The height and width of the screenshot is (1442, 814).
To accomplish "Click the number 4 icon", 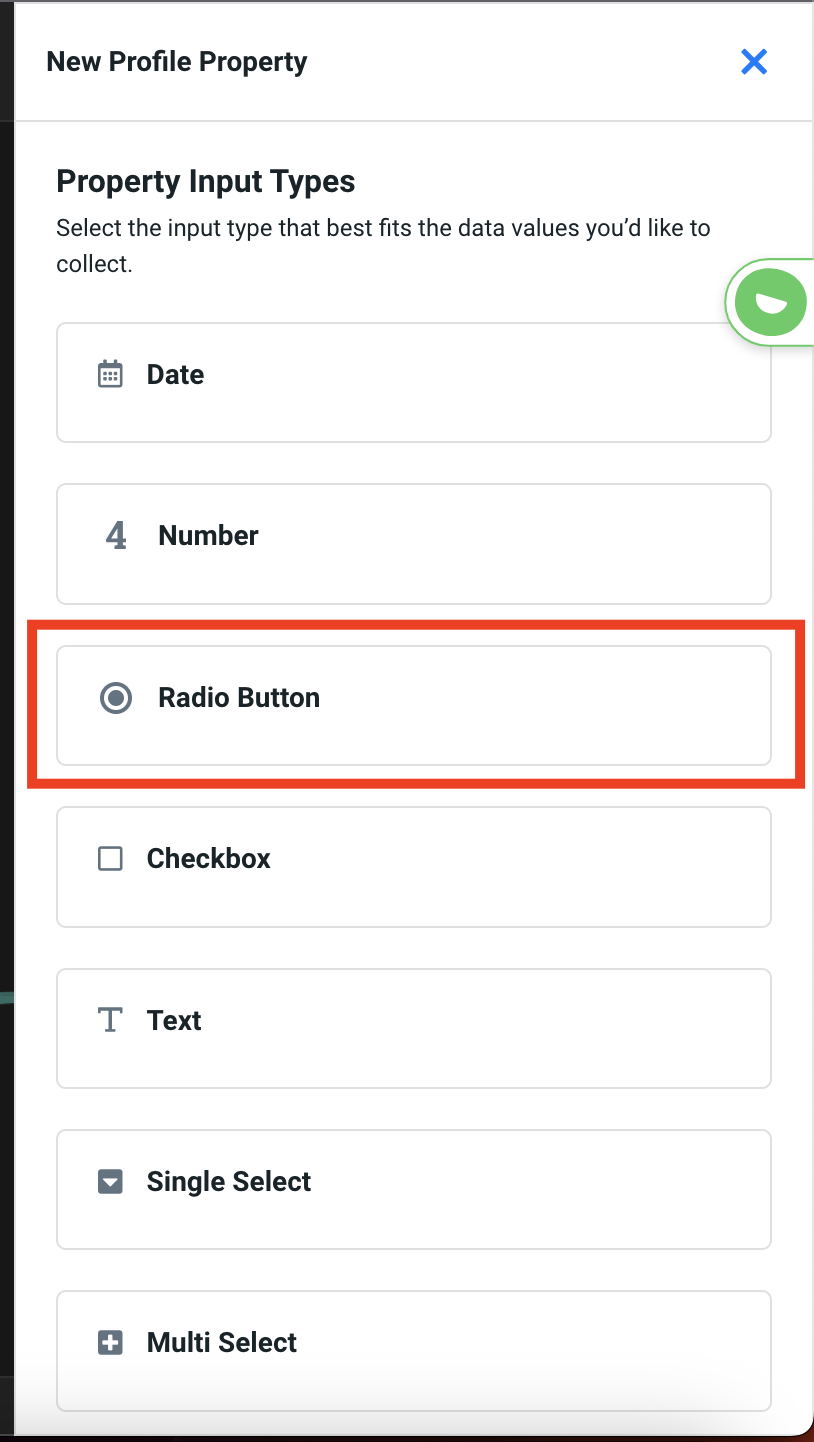I will 116,536.
